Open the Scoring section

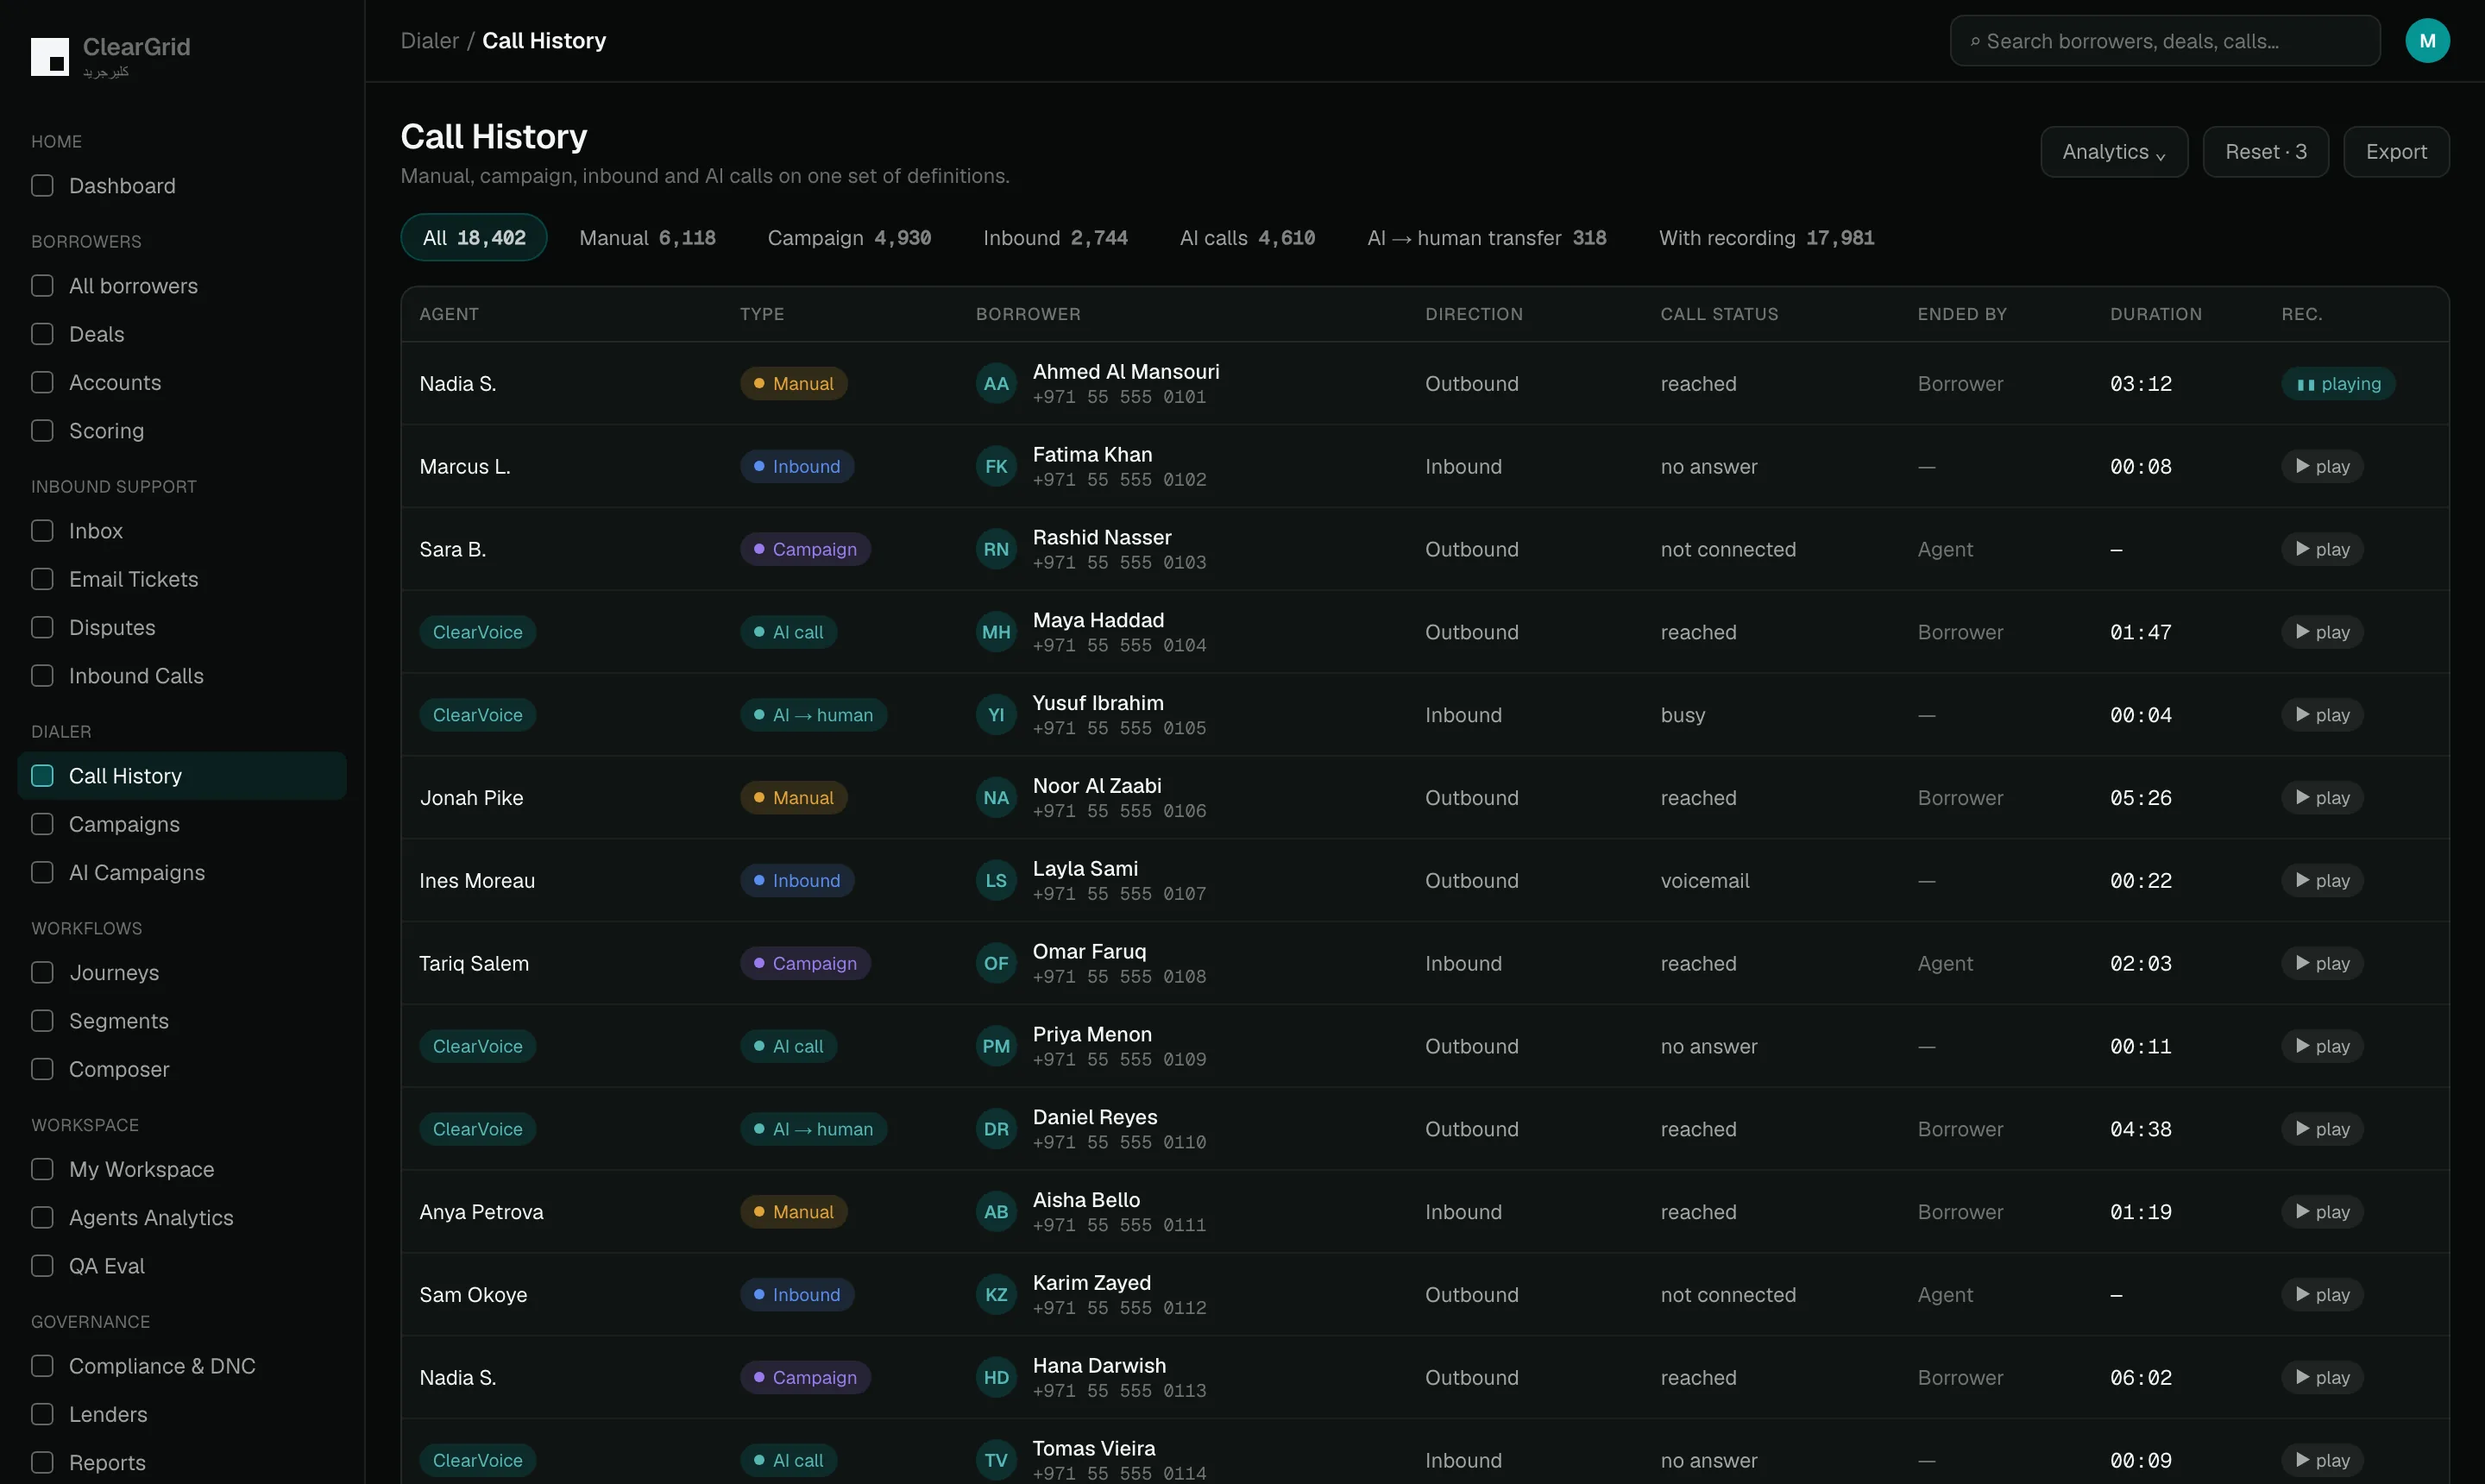pyautogui.click(x=182, y=431)
